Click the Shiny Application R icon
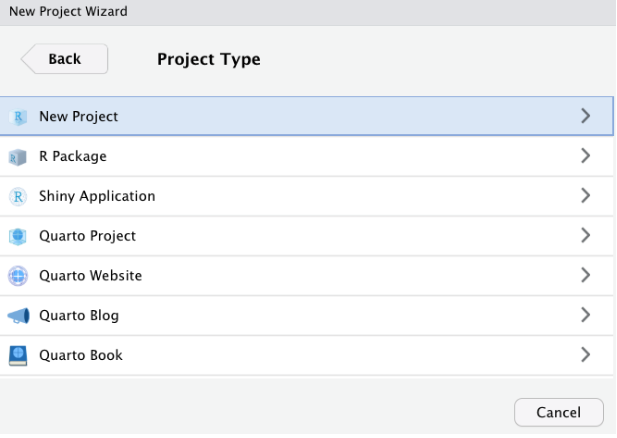Screen dimensions: 617x438 click(x=18, y=196)
